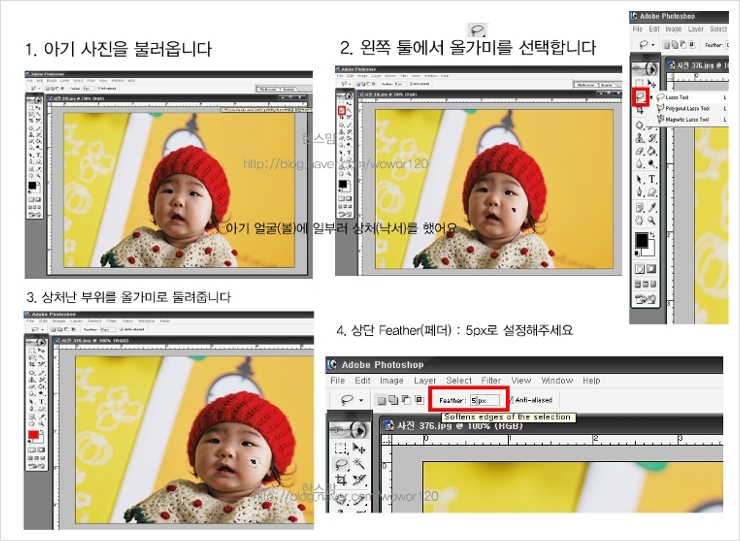Select History Brush tool in enlarged right toolbox
This screenshot has width=740, height=541.
653,138
